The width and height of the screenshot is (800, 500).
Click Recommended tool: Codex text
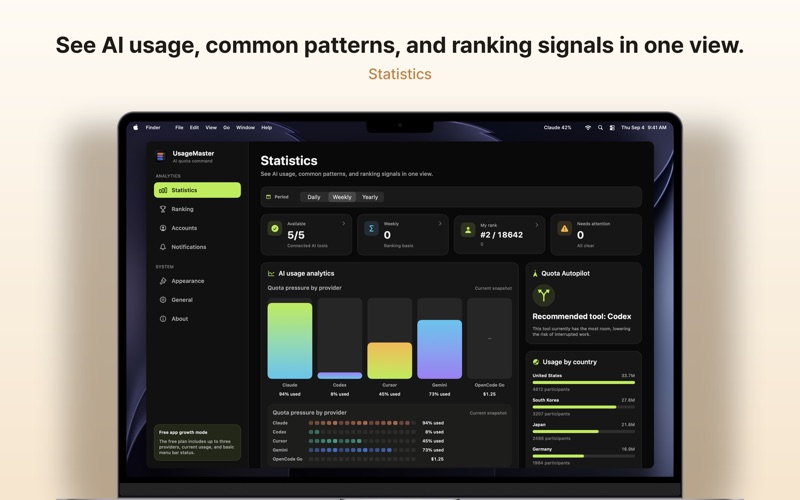582,316
